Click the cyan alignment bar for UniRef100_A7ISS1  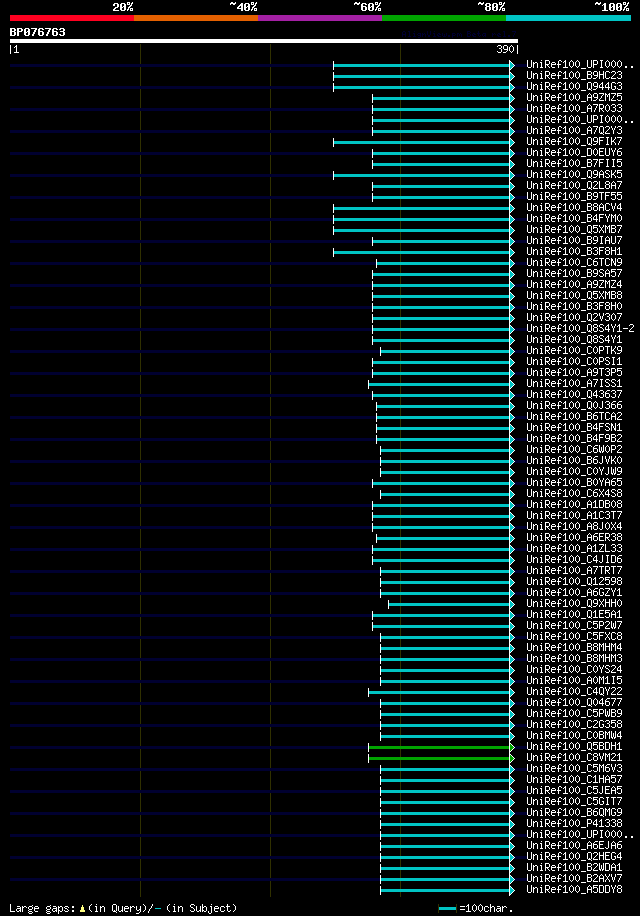tap(441, 384)
